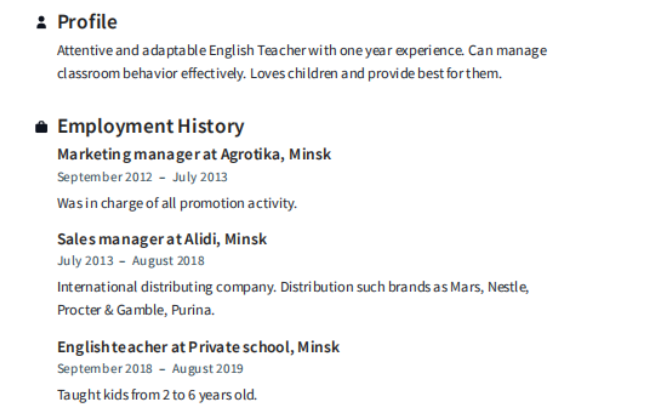This screenshot has height=415, width=649.
Task: Click the line 'International distributing company'
Action: pyautogui.click(x=293, y=287)
